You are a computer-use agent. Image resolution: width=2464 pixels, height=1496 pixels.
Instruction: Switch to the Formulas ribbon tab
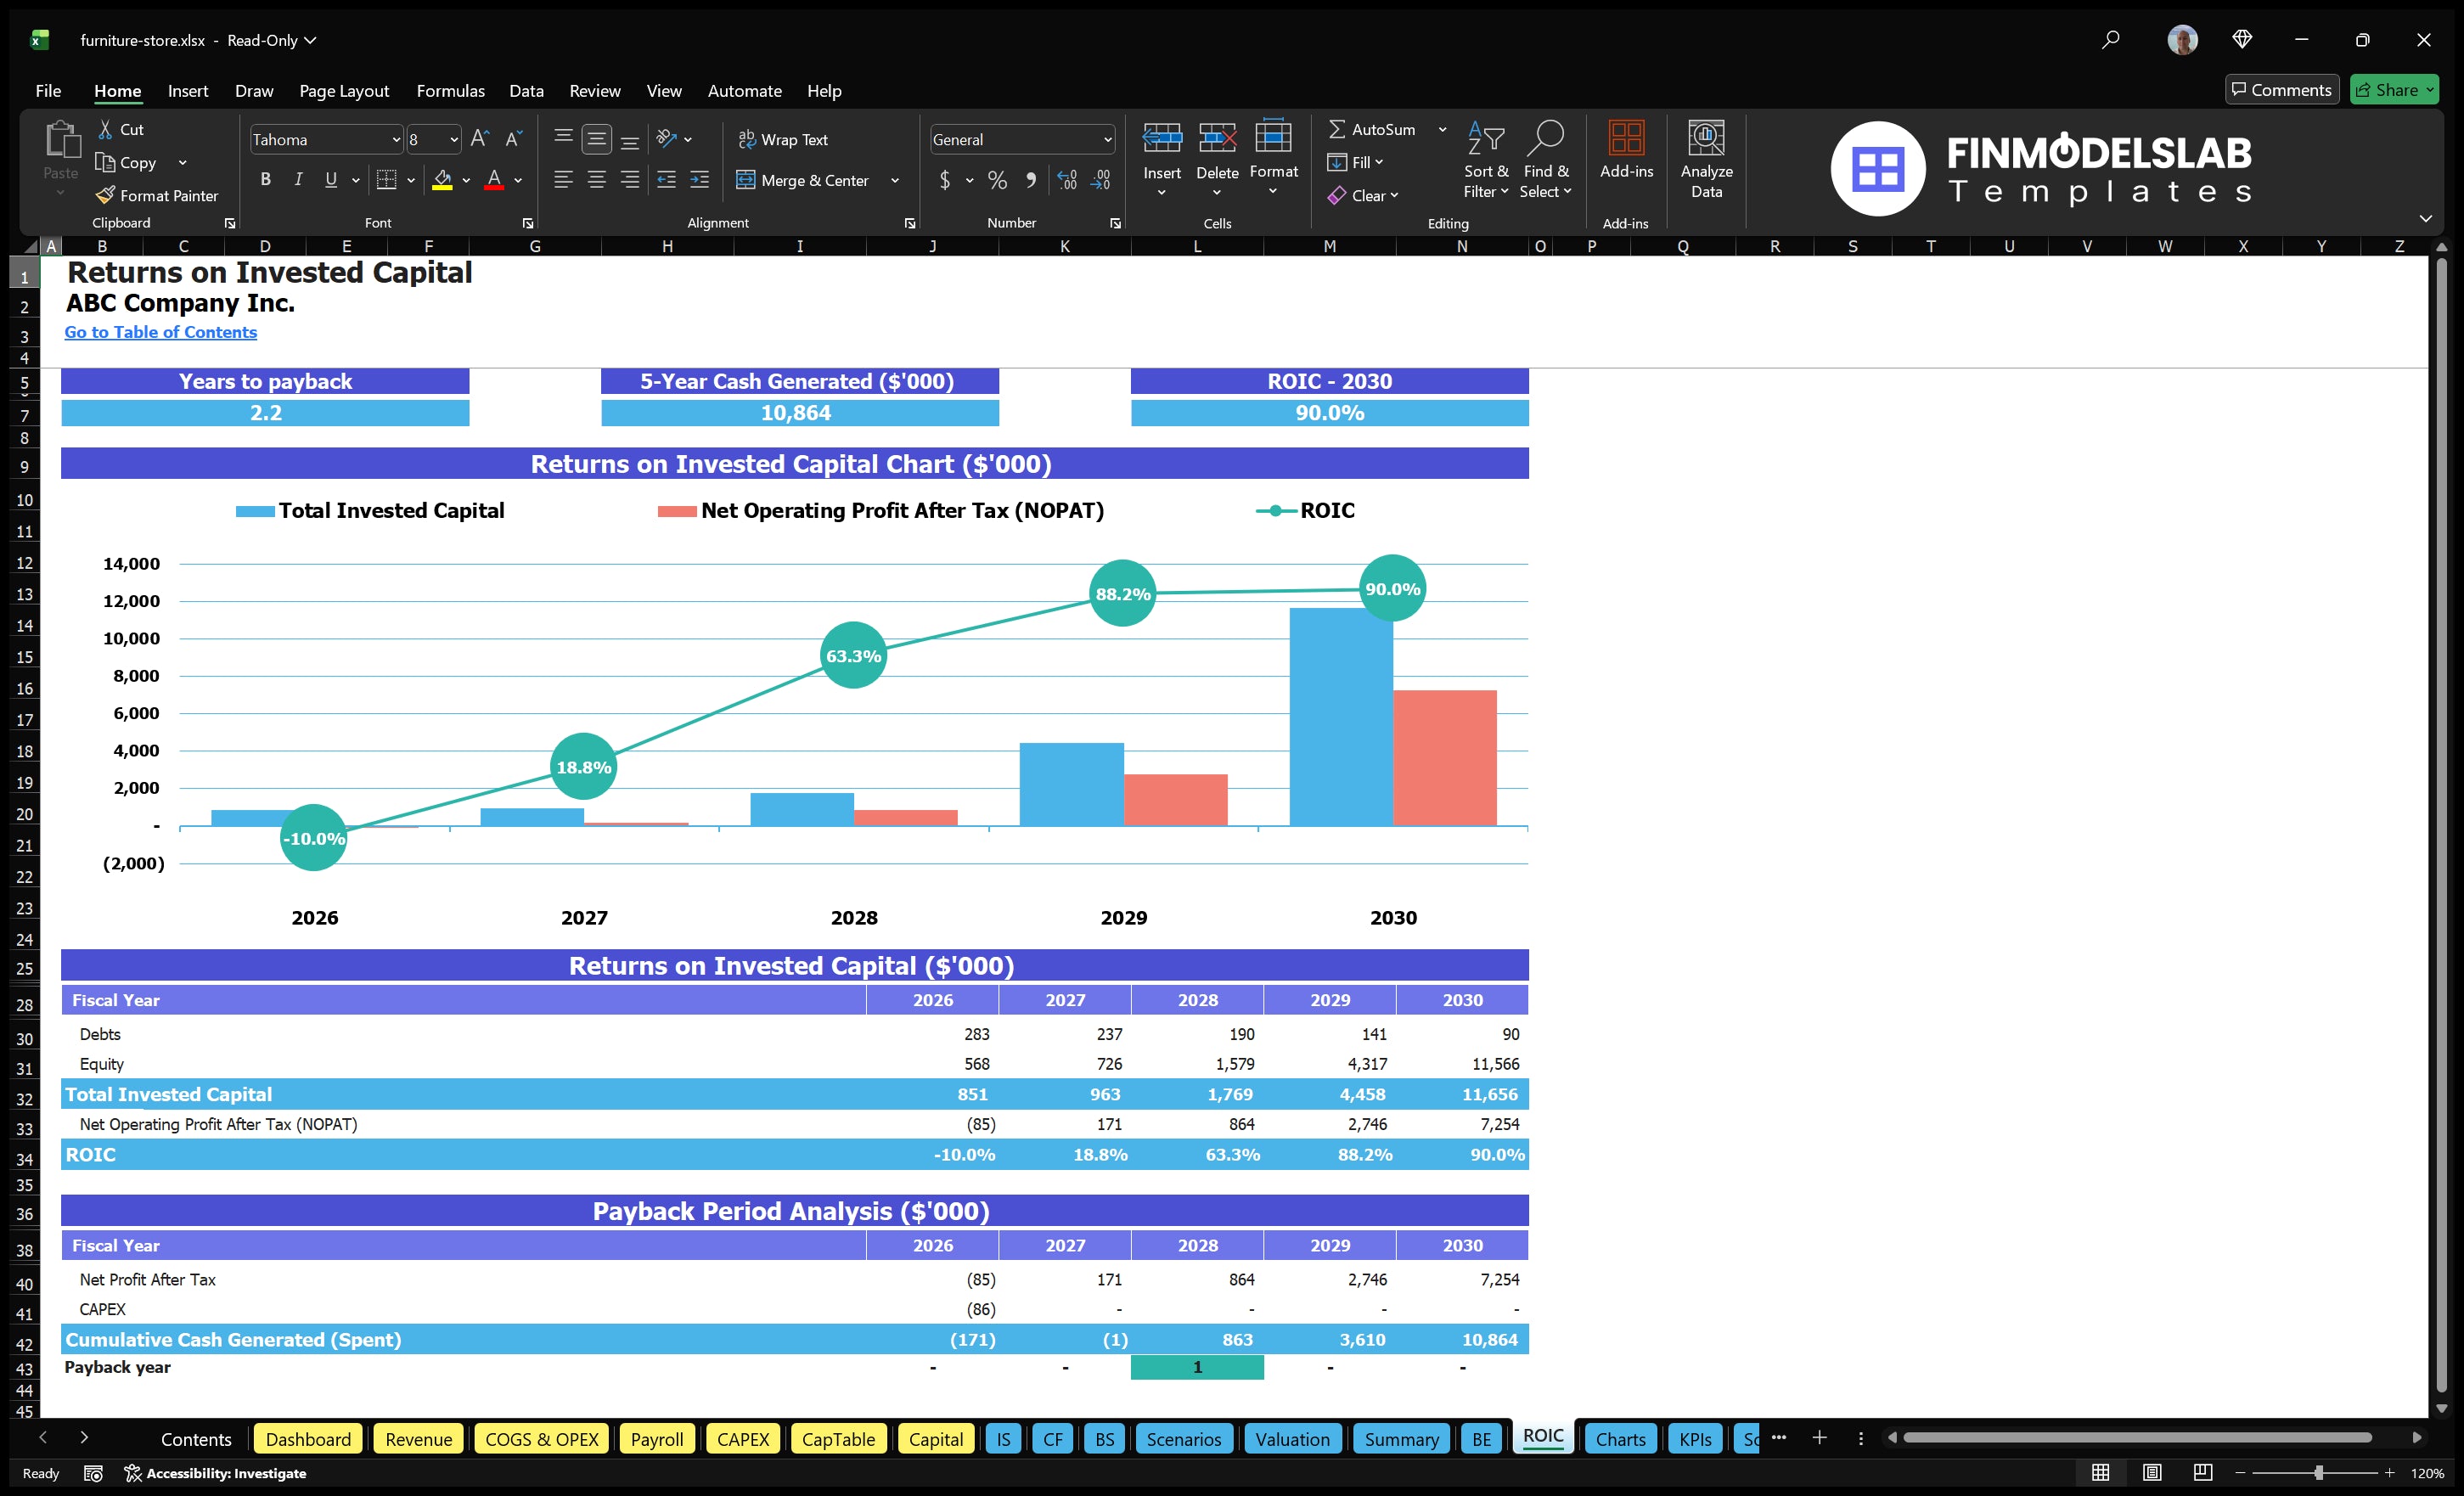450,90
